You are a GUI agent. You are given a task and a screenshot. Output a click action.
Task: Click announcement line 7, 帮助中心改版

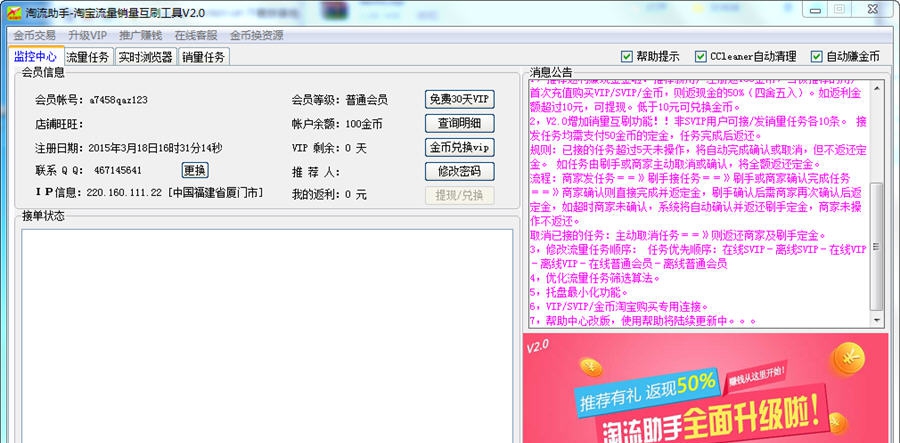click(643, 321)
